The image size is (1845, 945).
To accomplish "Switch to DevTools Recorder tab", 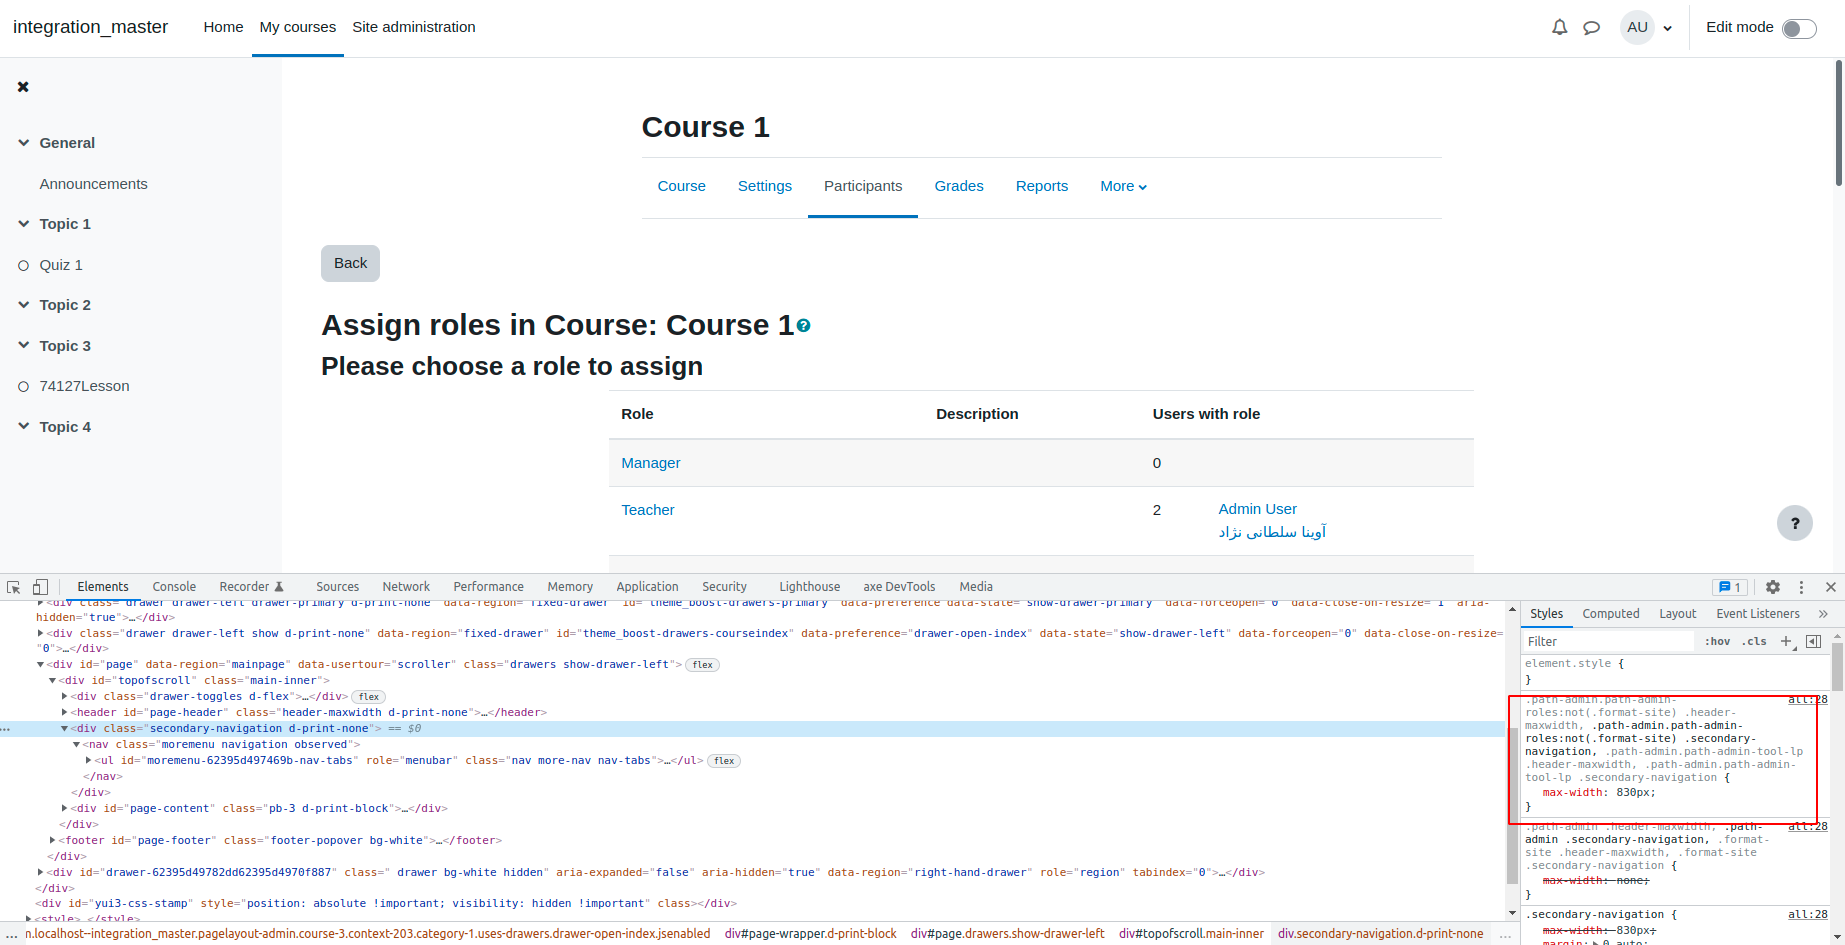I will point(252,587).
